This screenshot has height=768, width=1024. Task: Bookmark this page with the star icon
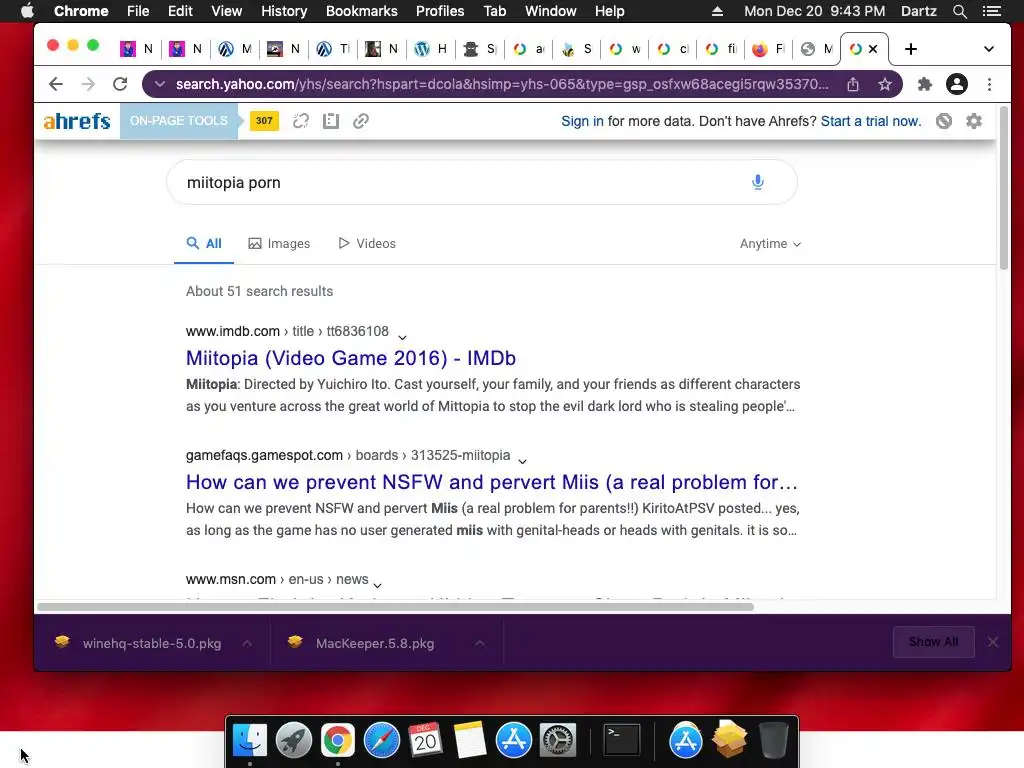885,84
